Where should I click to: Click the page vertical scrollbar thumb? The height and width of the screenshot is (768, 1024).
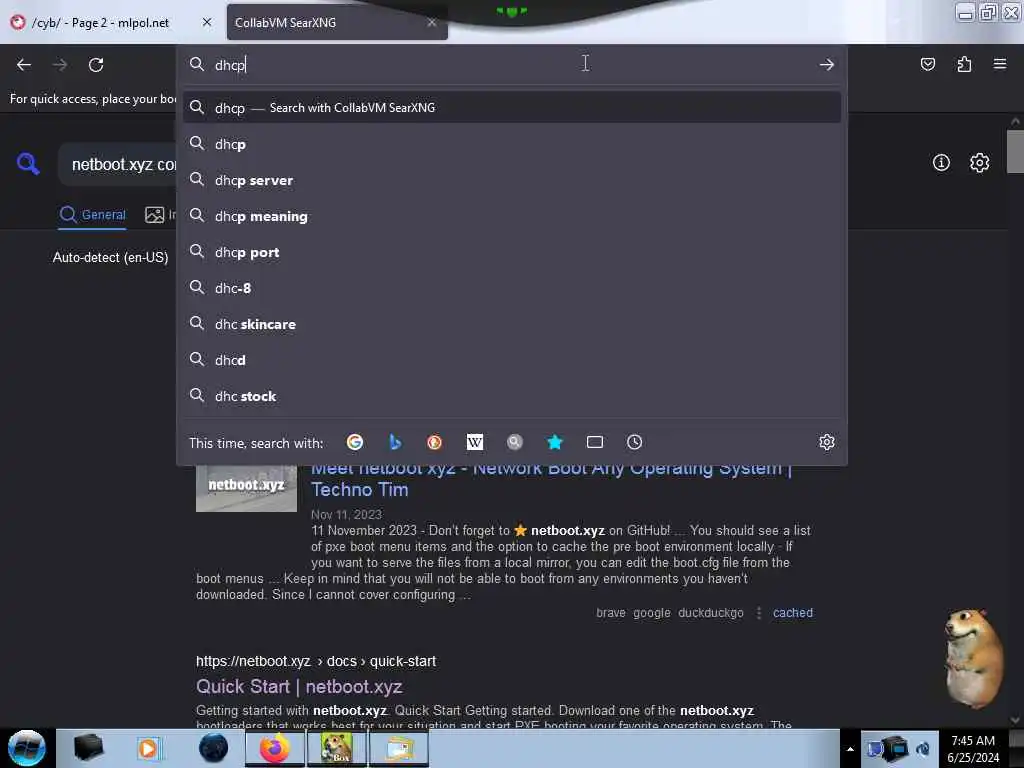[x=1015, y=152]
